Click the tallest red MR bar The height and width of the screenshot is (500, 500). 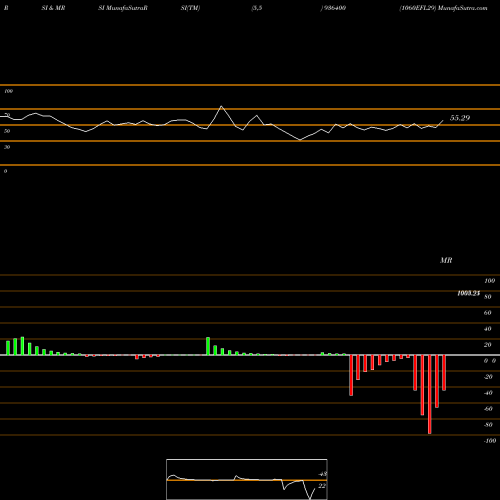point(429,394)
